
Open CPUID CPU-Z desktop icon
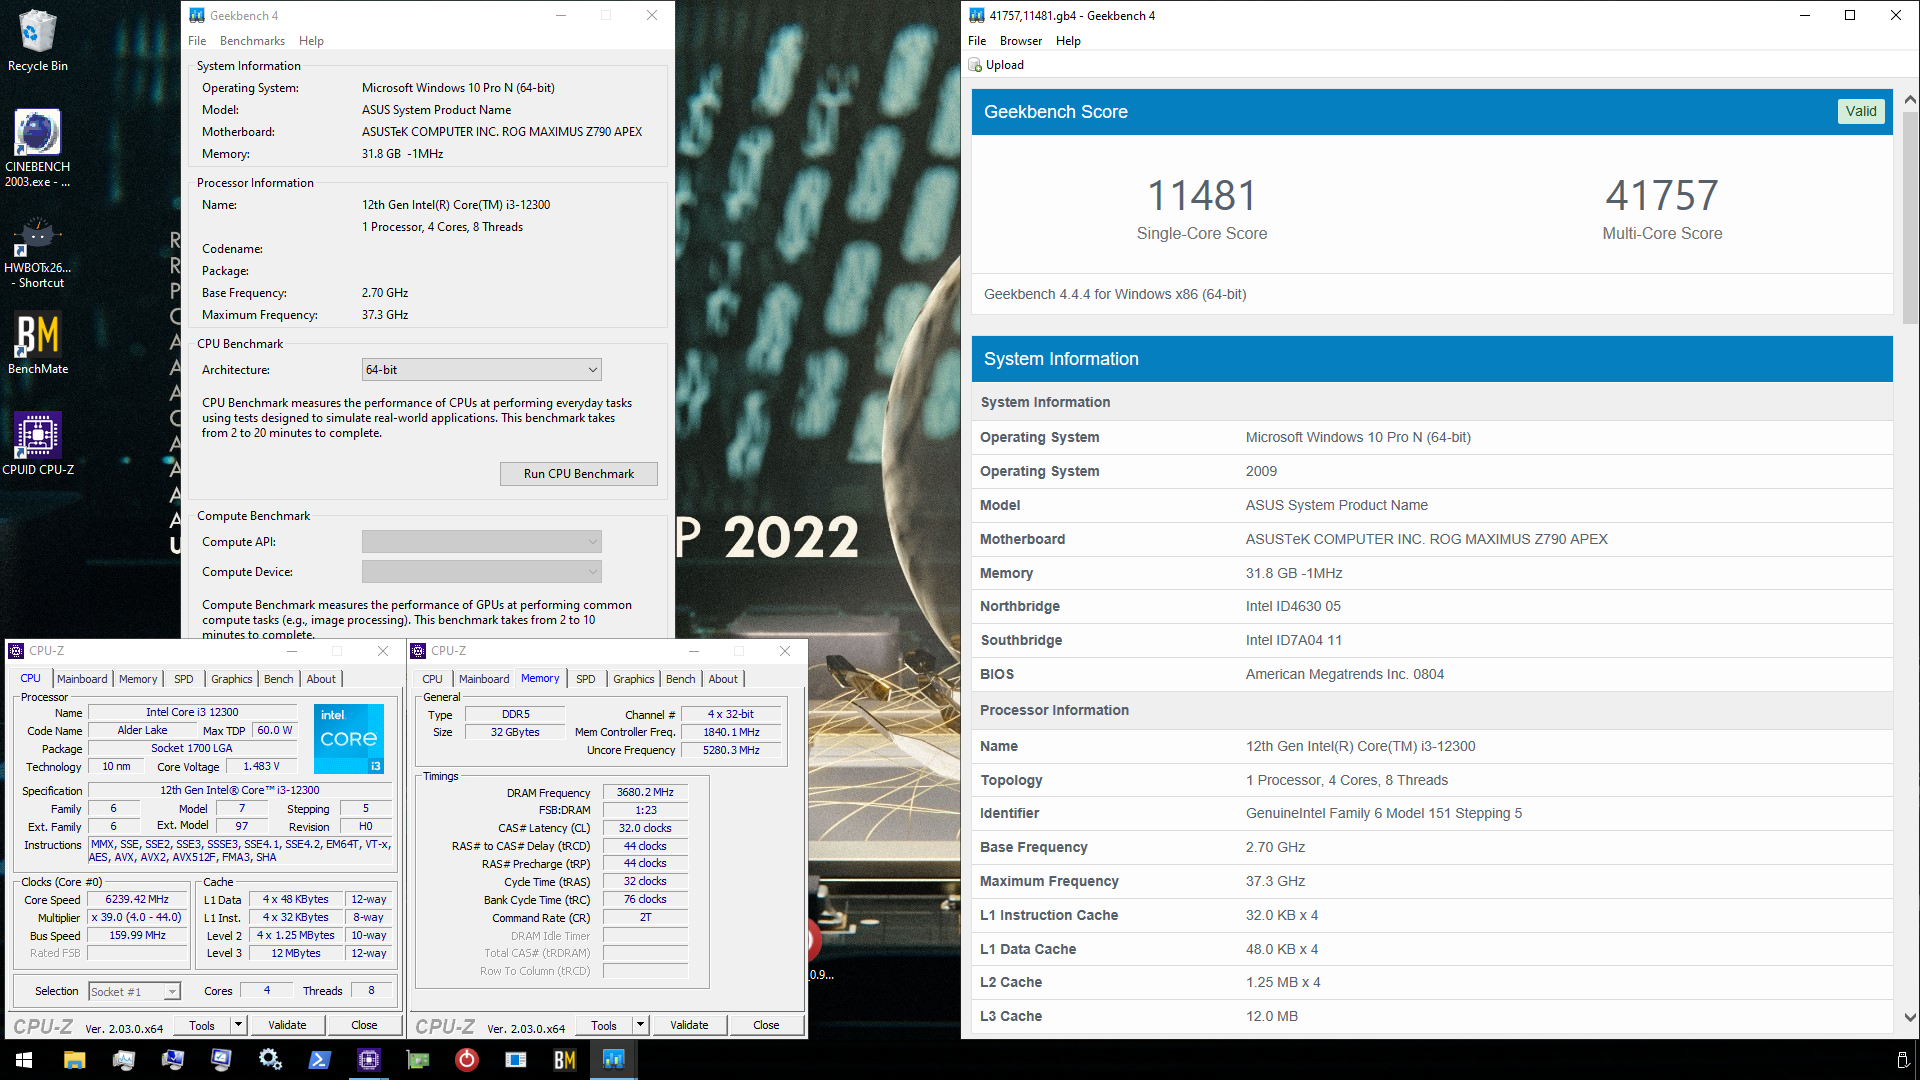[37, 443]
